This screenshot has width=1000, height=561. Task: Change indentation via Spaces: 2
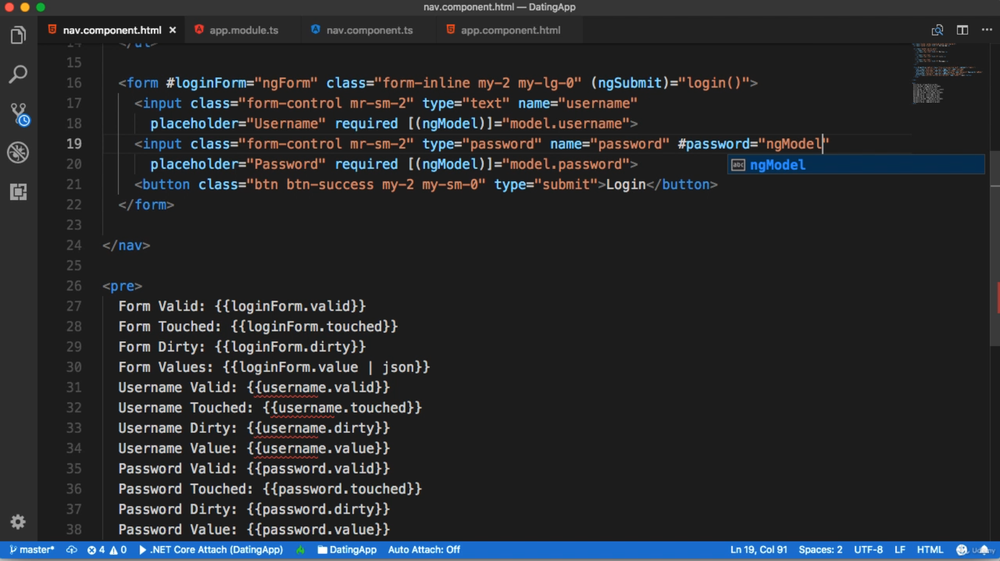pyautogui.click(x=820, y=550)
